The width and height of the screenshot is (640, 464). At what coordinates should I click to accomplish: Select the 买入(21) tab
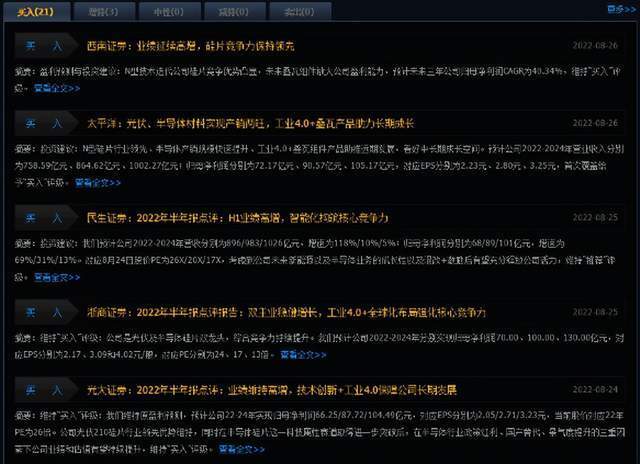click(x=36, y=11)
